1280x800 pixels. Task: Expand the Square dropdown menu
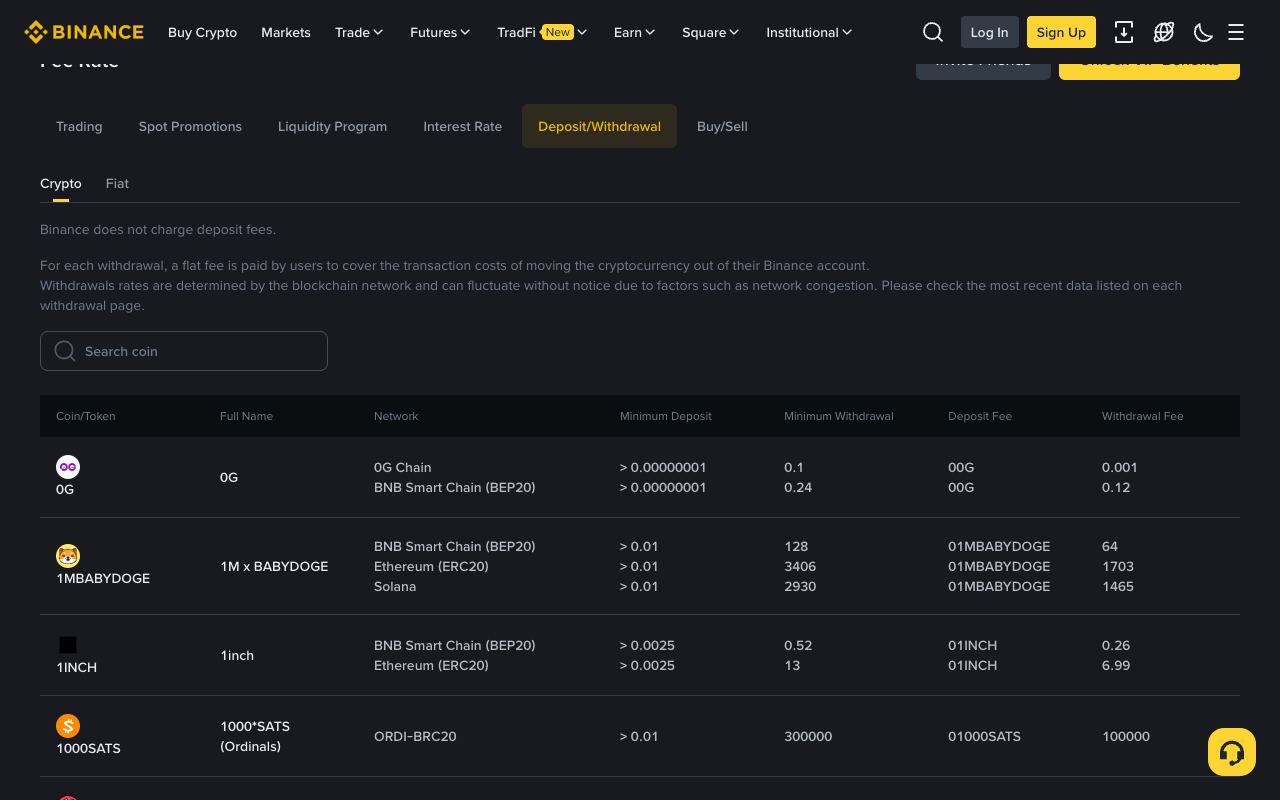click(x=711, y=32)
